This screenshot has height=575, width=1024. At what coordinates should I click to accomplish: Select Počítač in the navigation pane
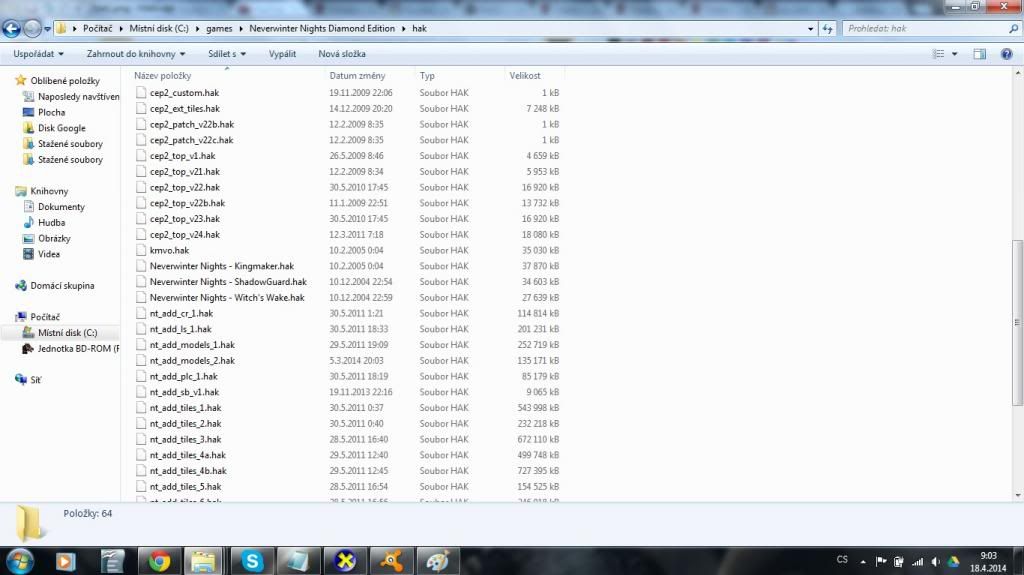[45, 317]
